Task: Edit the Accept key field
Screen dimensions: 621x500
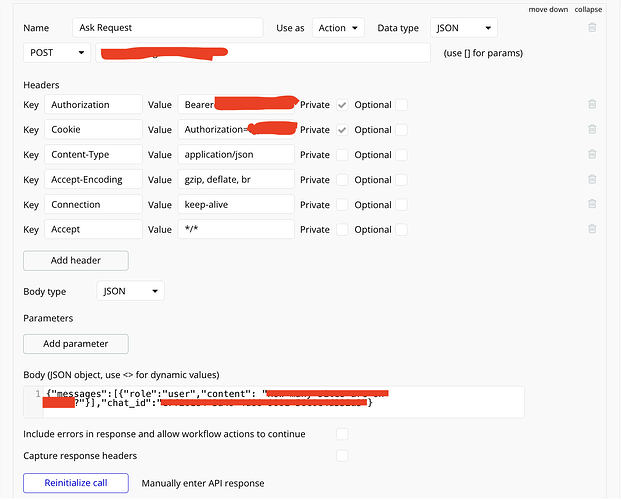Action: click(93, 229)
